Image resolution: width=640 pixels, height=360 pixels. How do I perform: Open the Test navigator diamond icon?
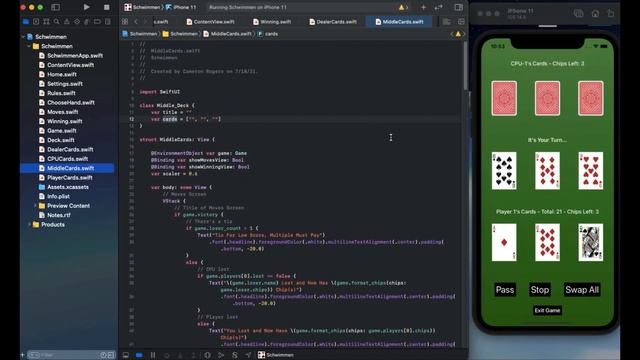tap(77, 22)
